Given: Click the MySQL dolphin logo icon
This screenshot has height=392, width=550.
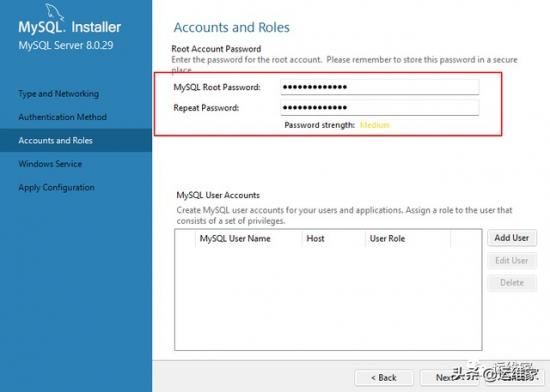Looking at the screenshot, I should coord(54,12).
